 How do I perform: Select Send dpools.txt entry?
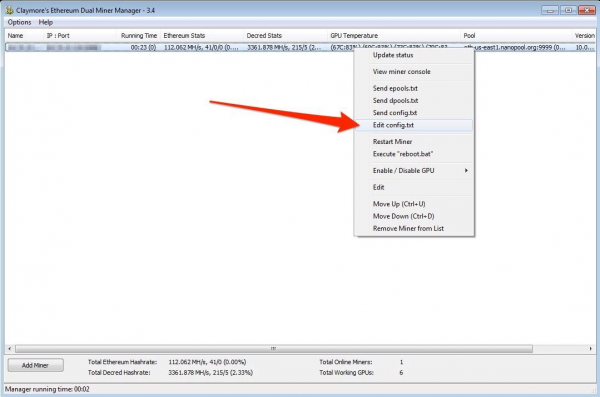(395, 101)
